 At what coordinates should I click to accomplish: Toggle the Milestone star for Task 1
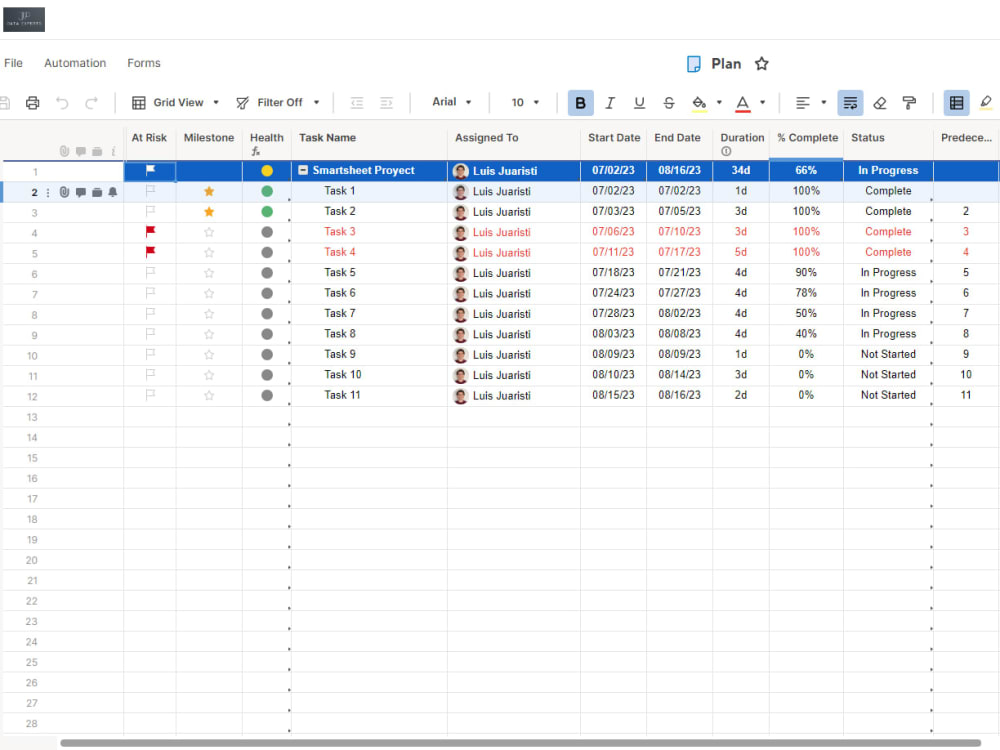pos(208,190)
